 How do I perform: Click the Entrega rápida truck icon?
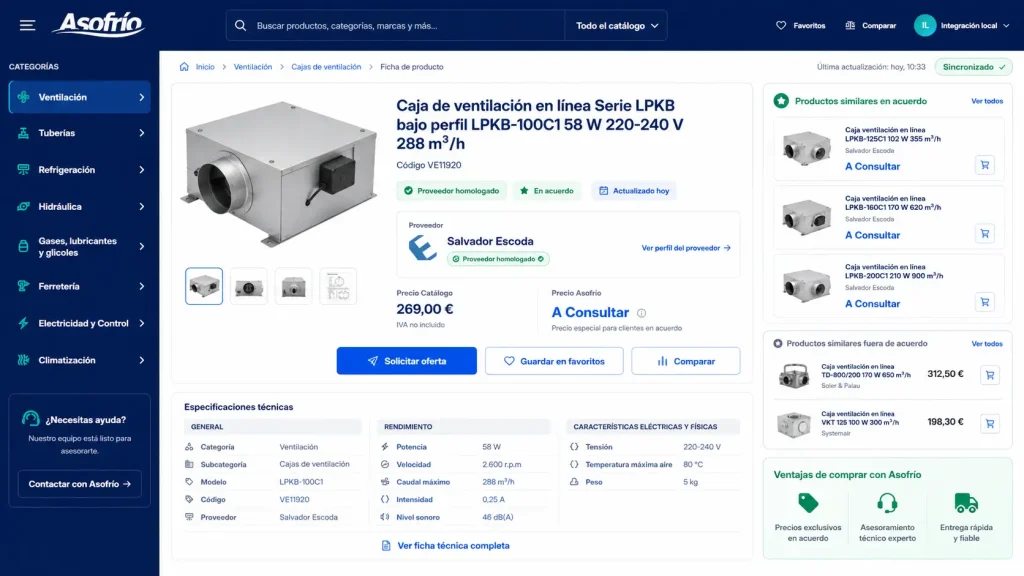966,503
